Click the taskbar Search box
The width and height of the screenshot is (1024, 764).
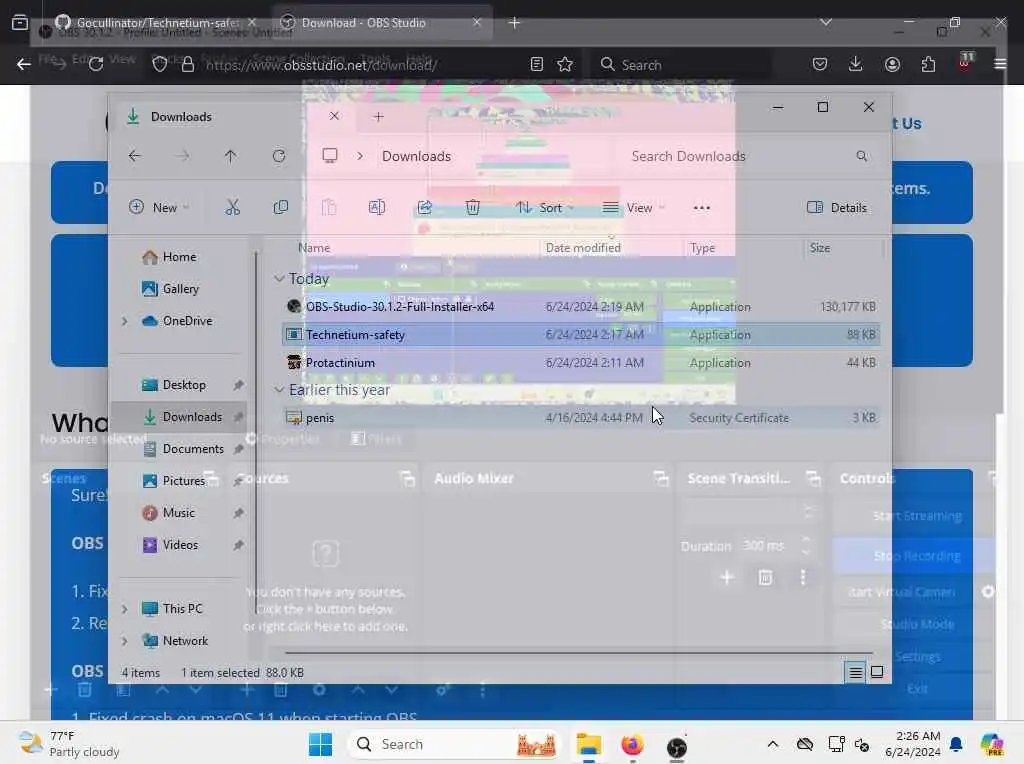[x=454, y=744]
